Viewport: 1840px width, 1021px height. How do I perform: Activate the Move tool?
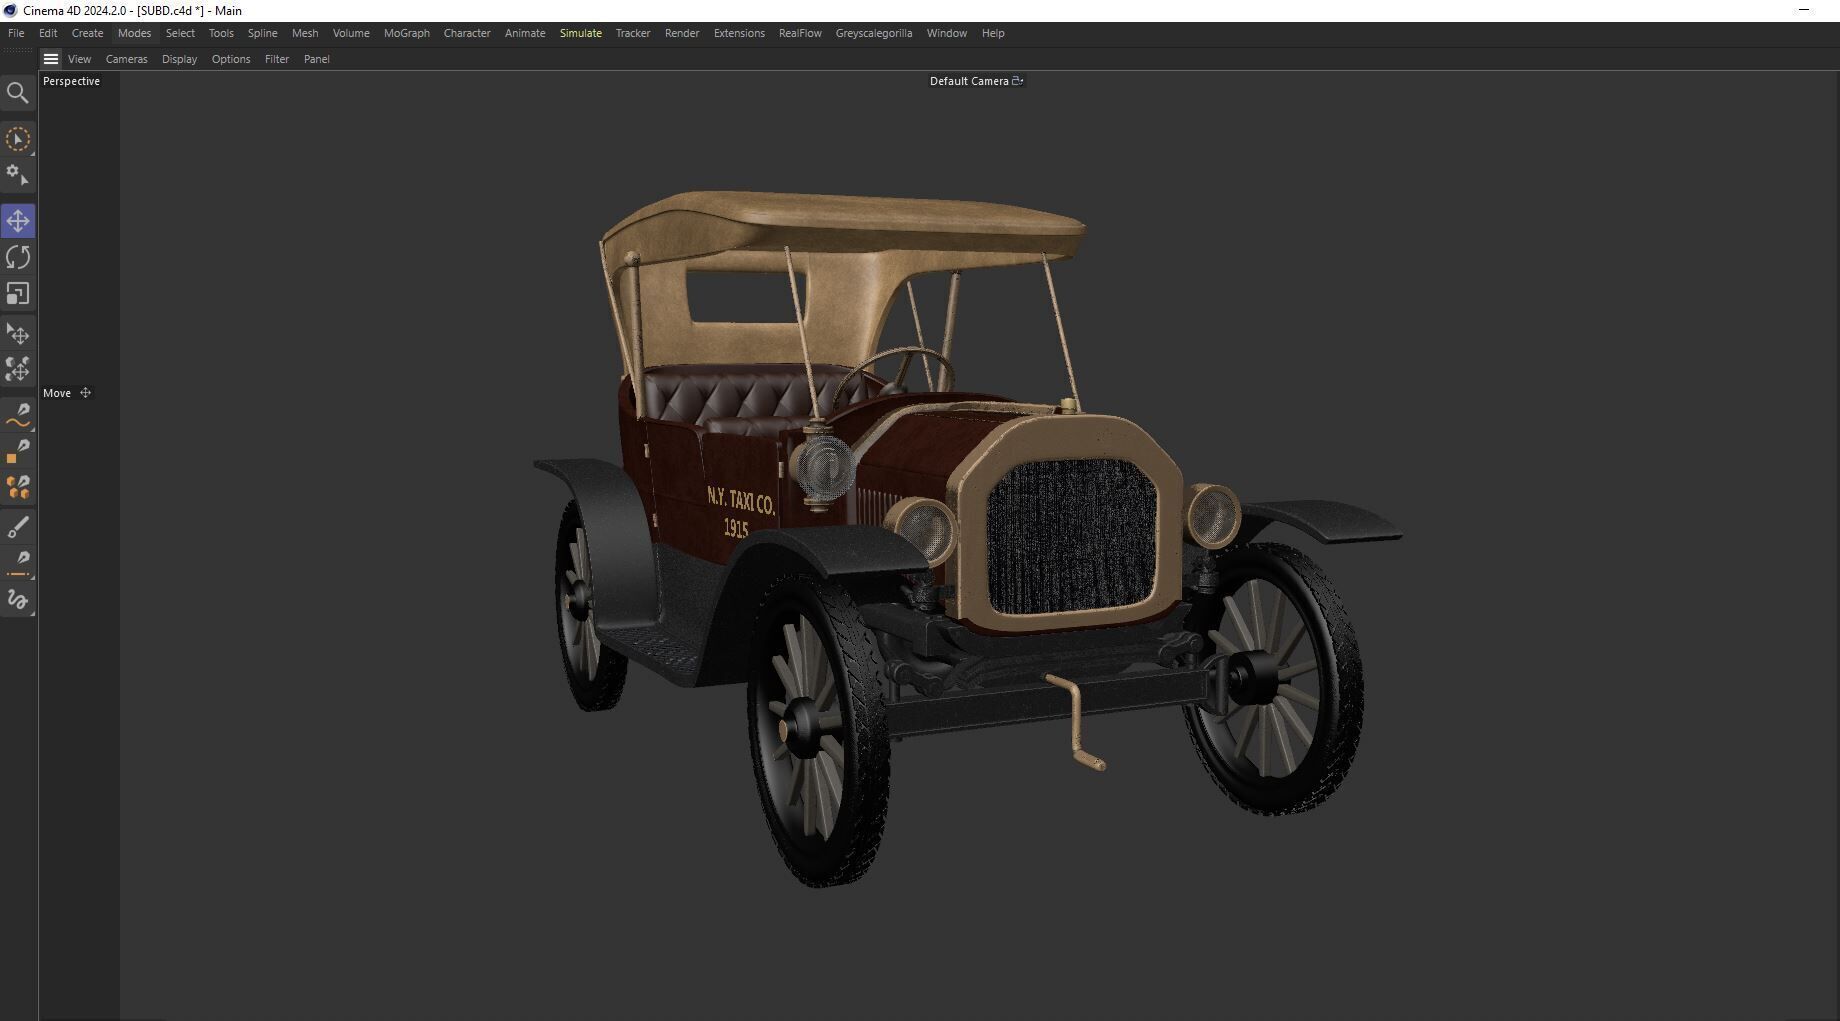point(18,221)
